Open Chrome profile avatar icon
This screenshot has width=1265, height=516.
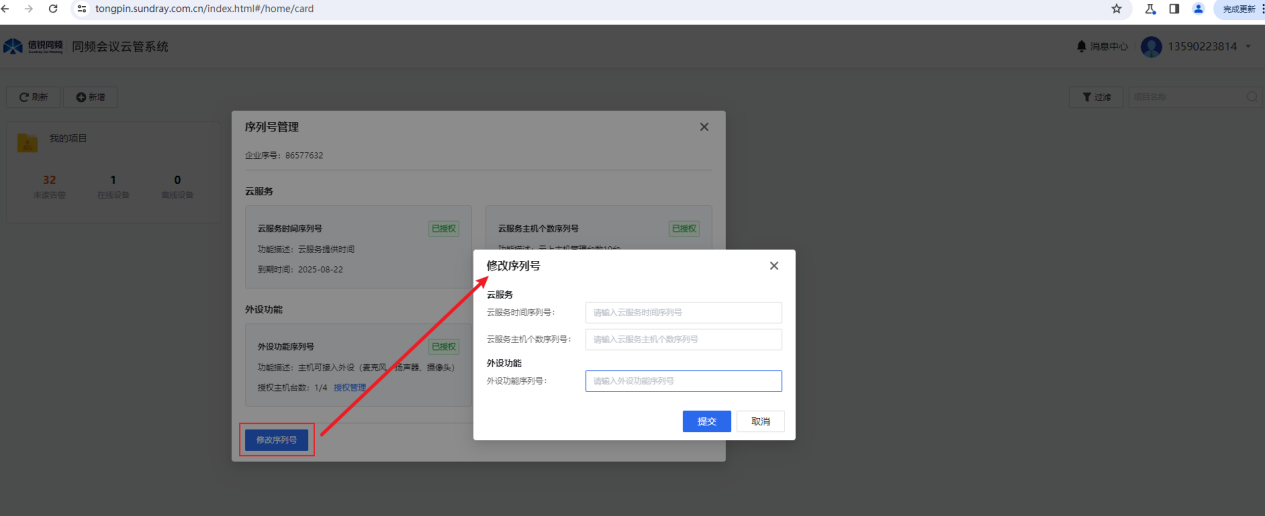[x=1198, y=8]
